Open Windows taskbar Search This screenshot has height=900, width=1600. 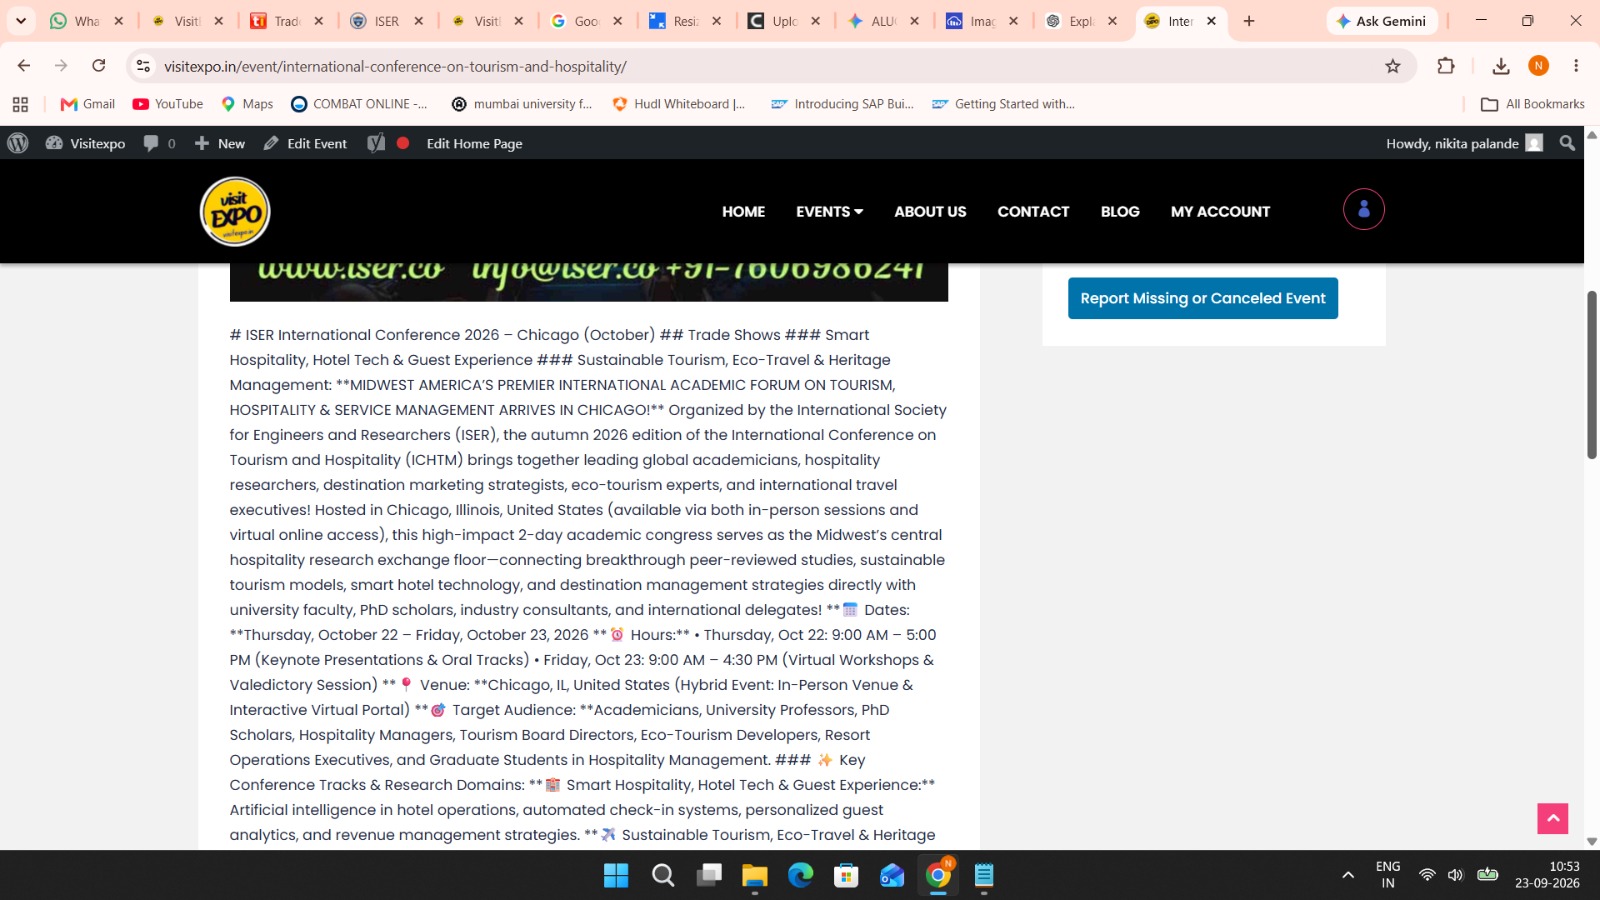(662, 876)
